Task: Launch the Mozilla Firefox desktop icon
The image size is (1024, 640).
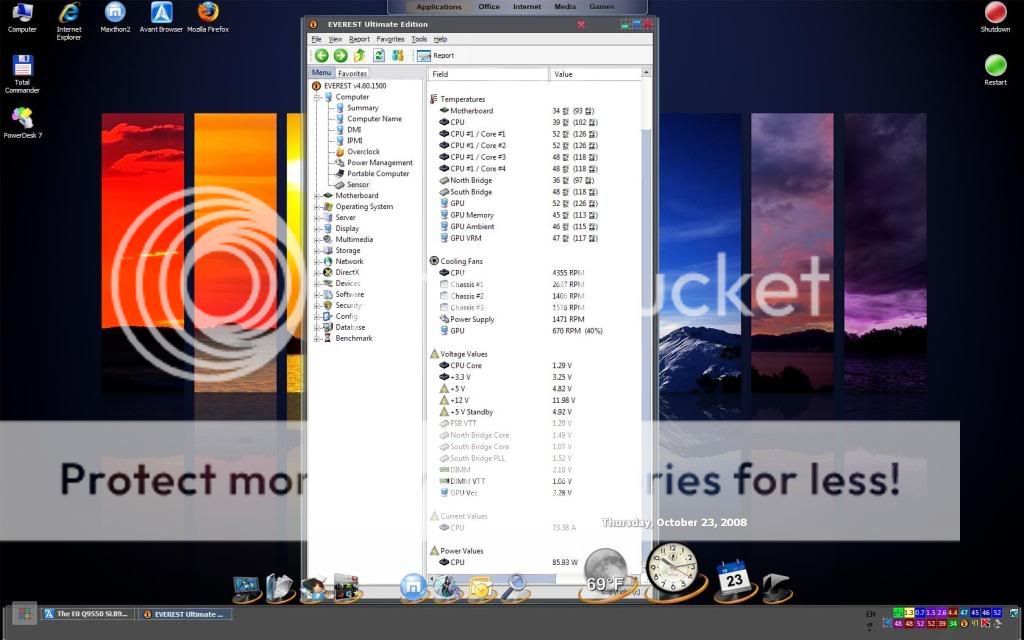Action: pos(208,17)
